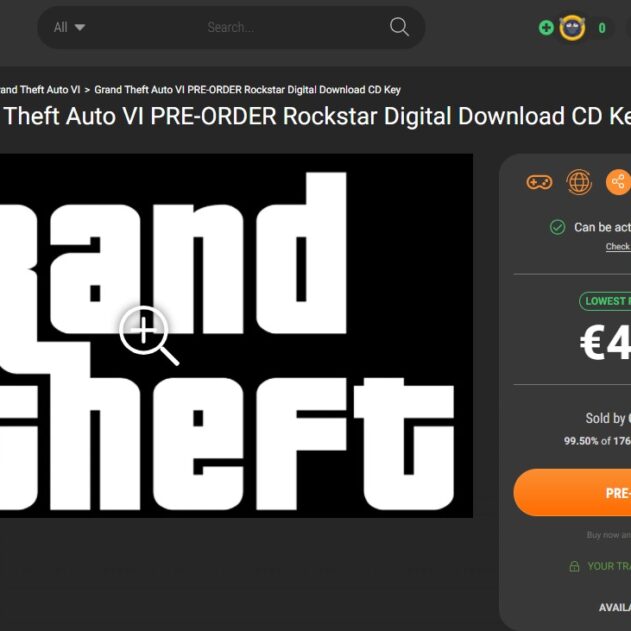
Task: Enlarge the Grand Theft Auto cover image
Action: click(236, 336)
